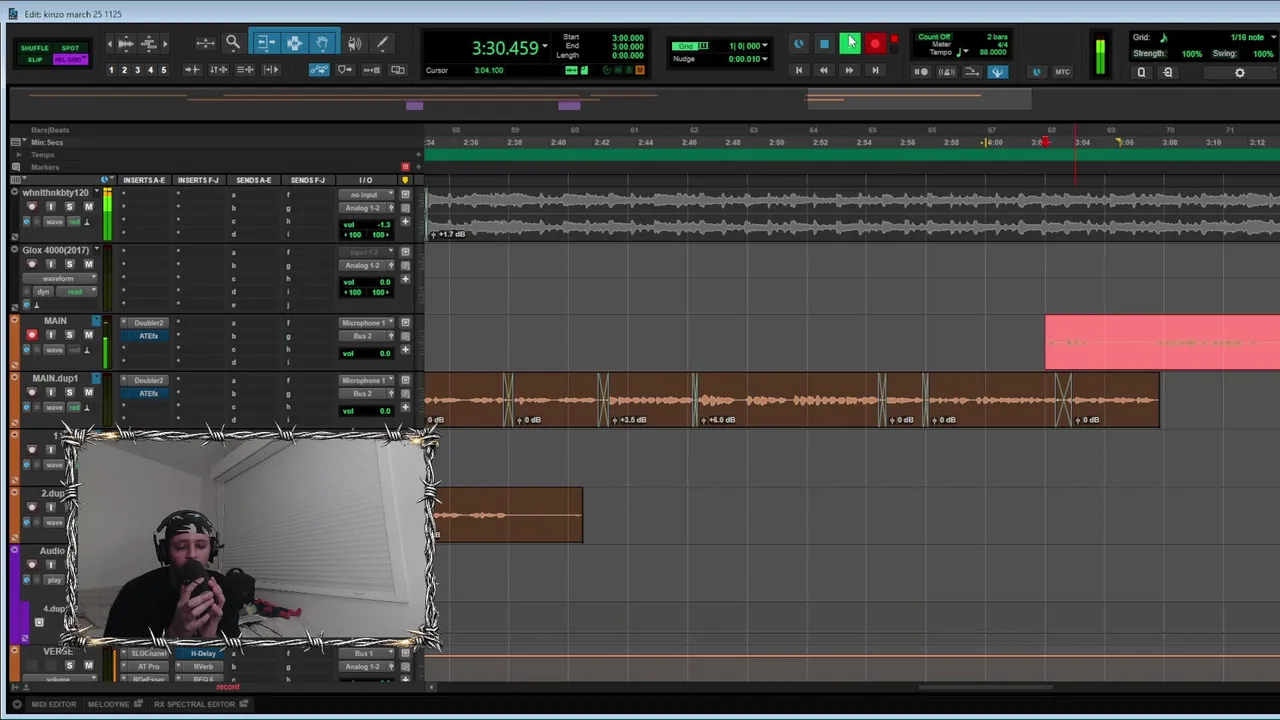The height and width of the screenshot is (720, 1280).
Task: Open the whnlthnkbty120 track name dropdown
Action: pos(96,192)
